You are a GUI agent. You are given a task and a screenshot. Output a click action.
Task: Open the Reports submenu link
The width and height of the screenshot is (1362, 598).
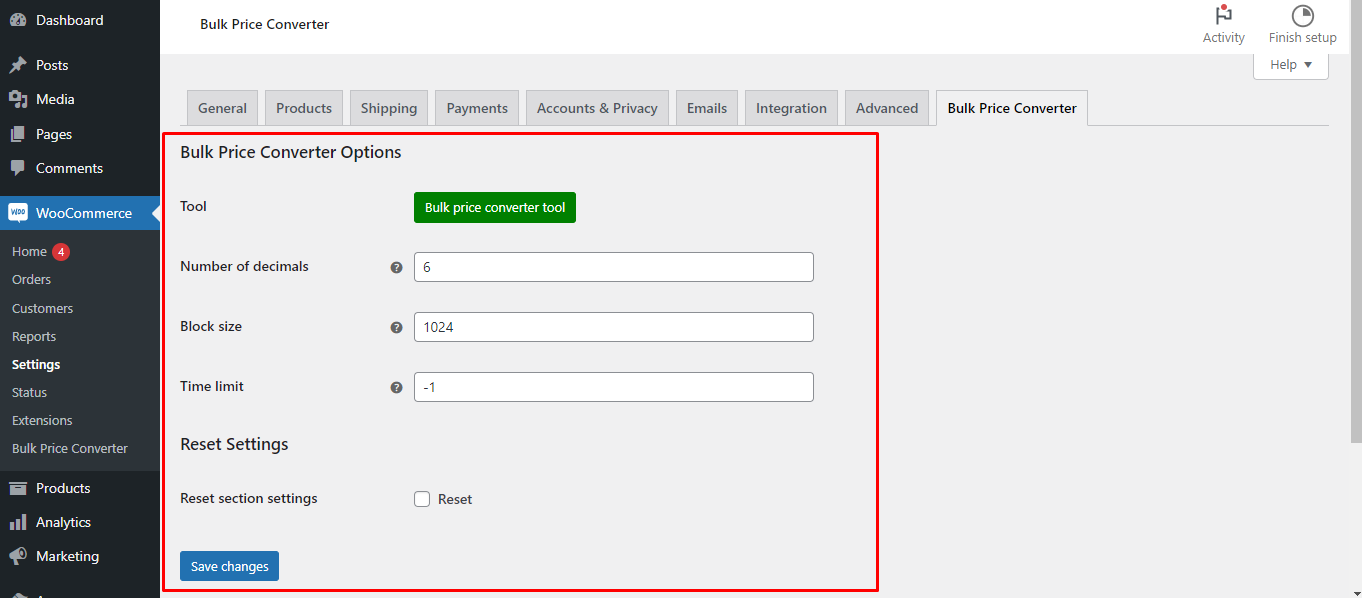34,336
